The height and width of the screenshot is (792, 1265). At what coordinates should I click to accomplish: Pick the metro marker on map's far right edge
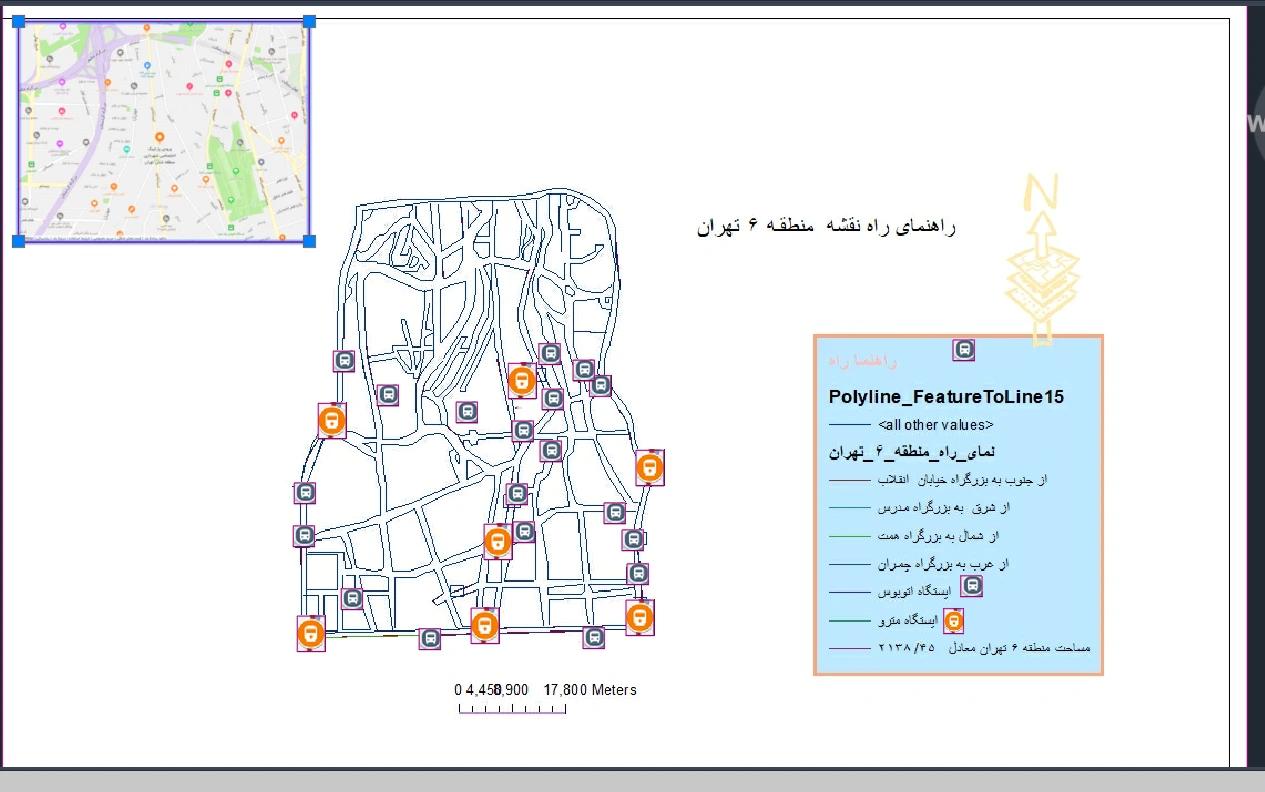pos(649,467)
